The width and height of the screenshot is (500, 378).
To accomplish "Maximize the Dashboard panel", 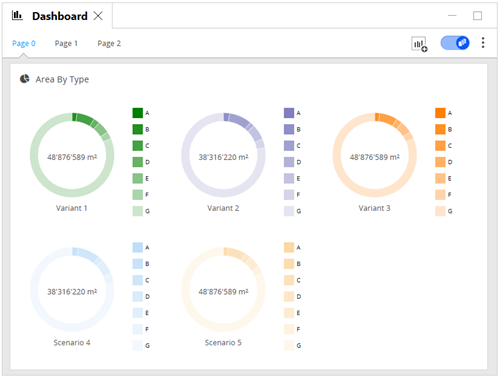I will pyautogui.click(x=477, y=16).
